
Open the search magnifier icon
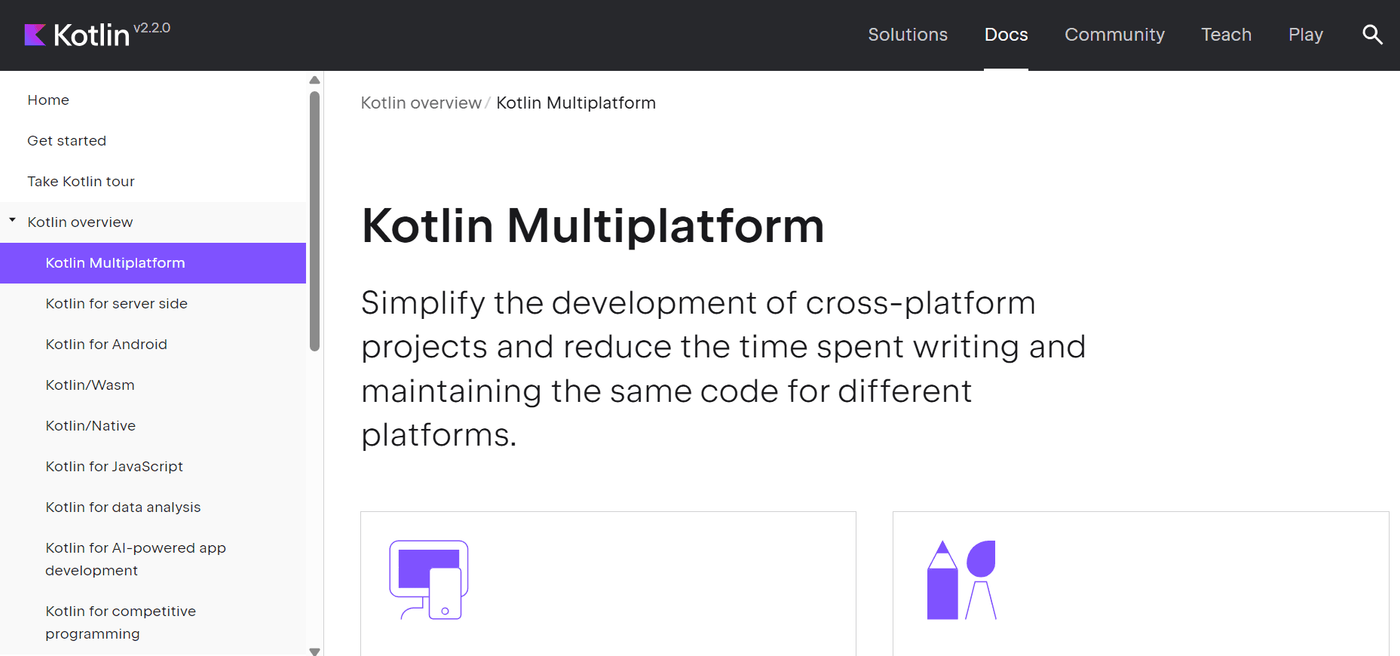coord(1372,35)
